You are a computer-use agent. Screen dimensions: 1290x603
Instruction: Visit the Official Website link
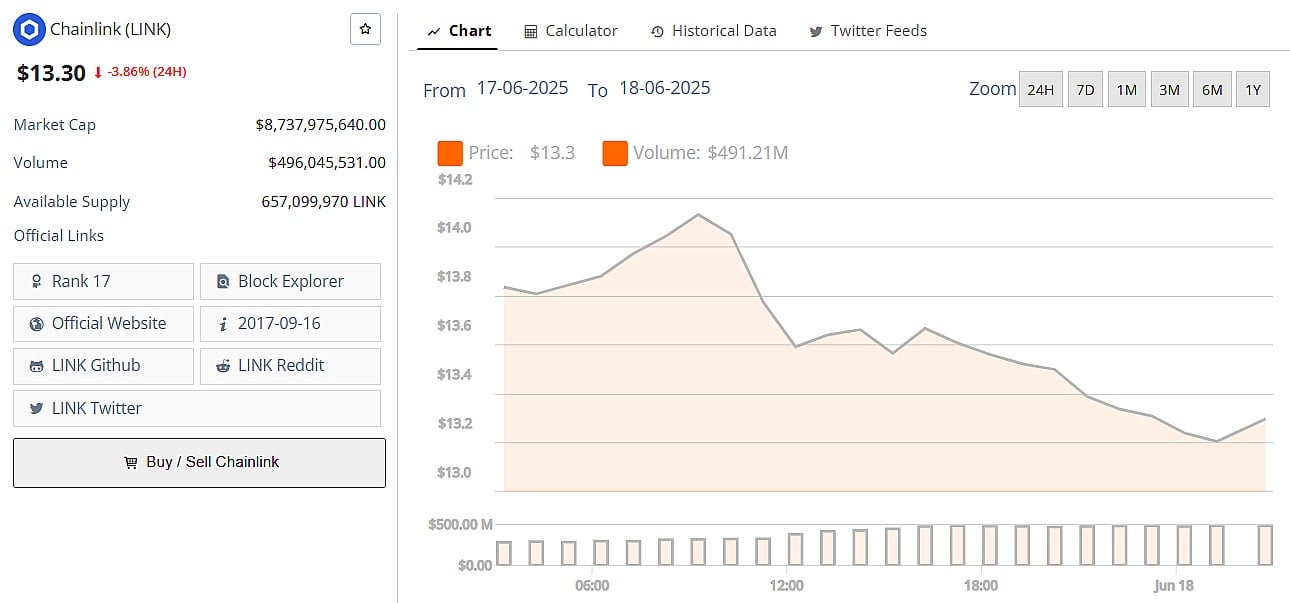[x=103, y=323]
